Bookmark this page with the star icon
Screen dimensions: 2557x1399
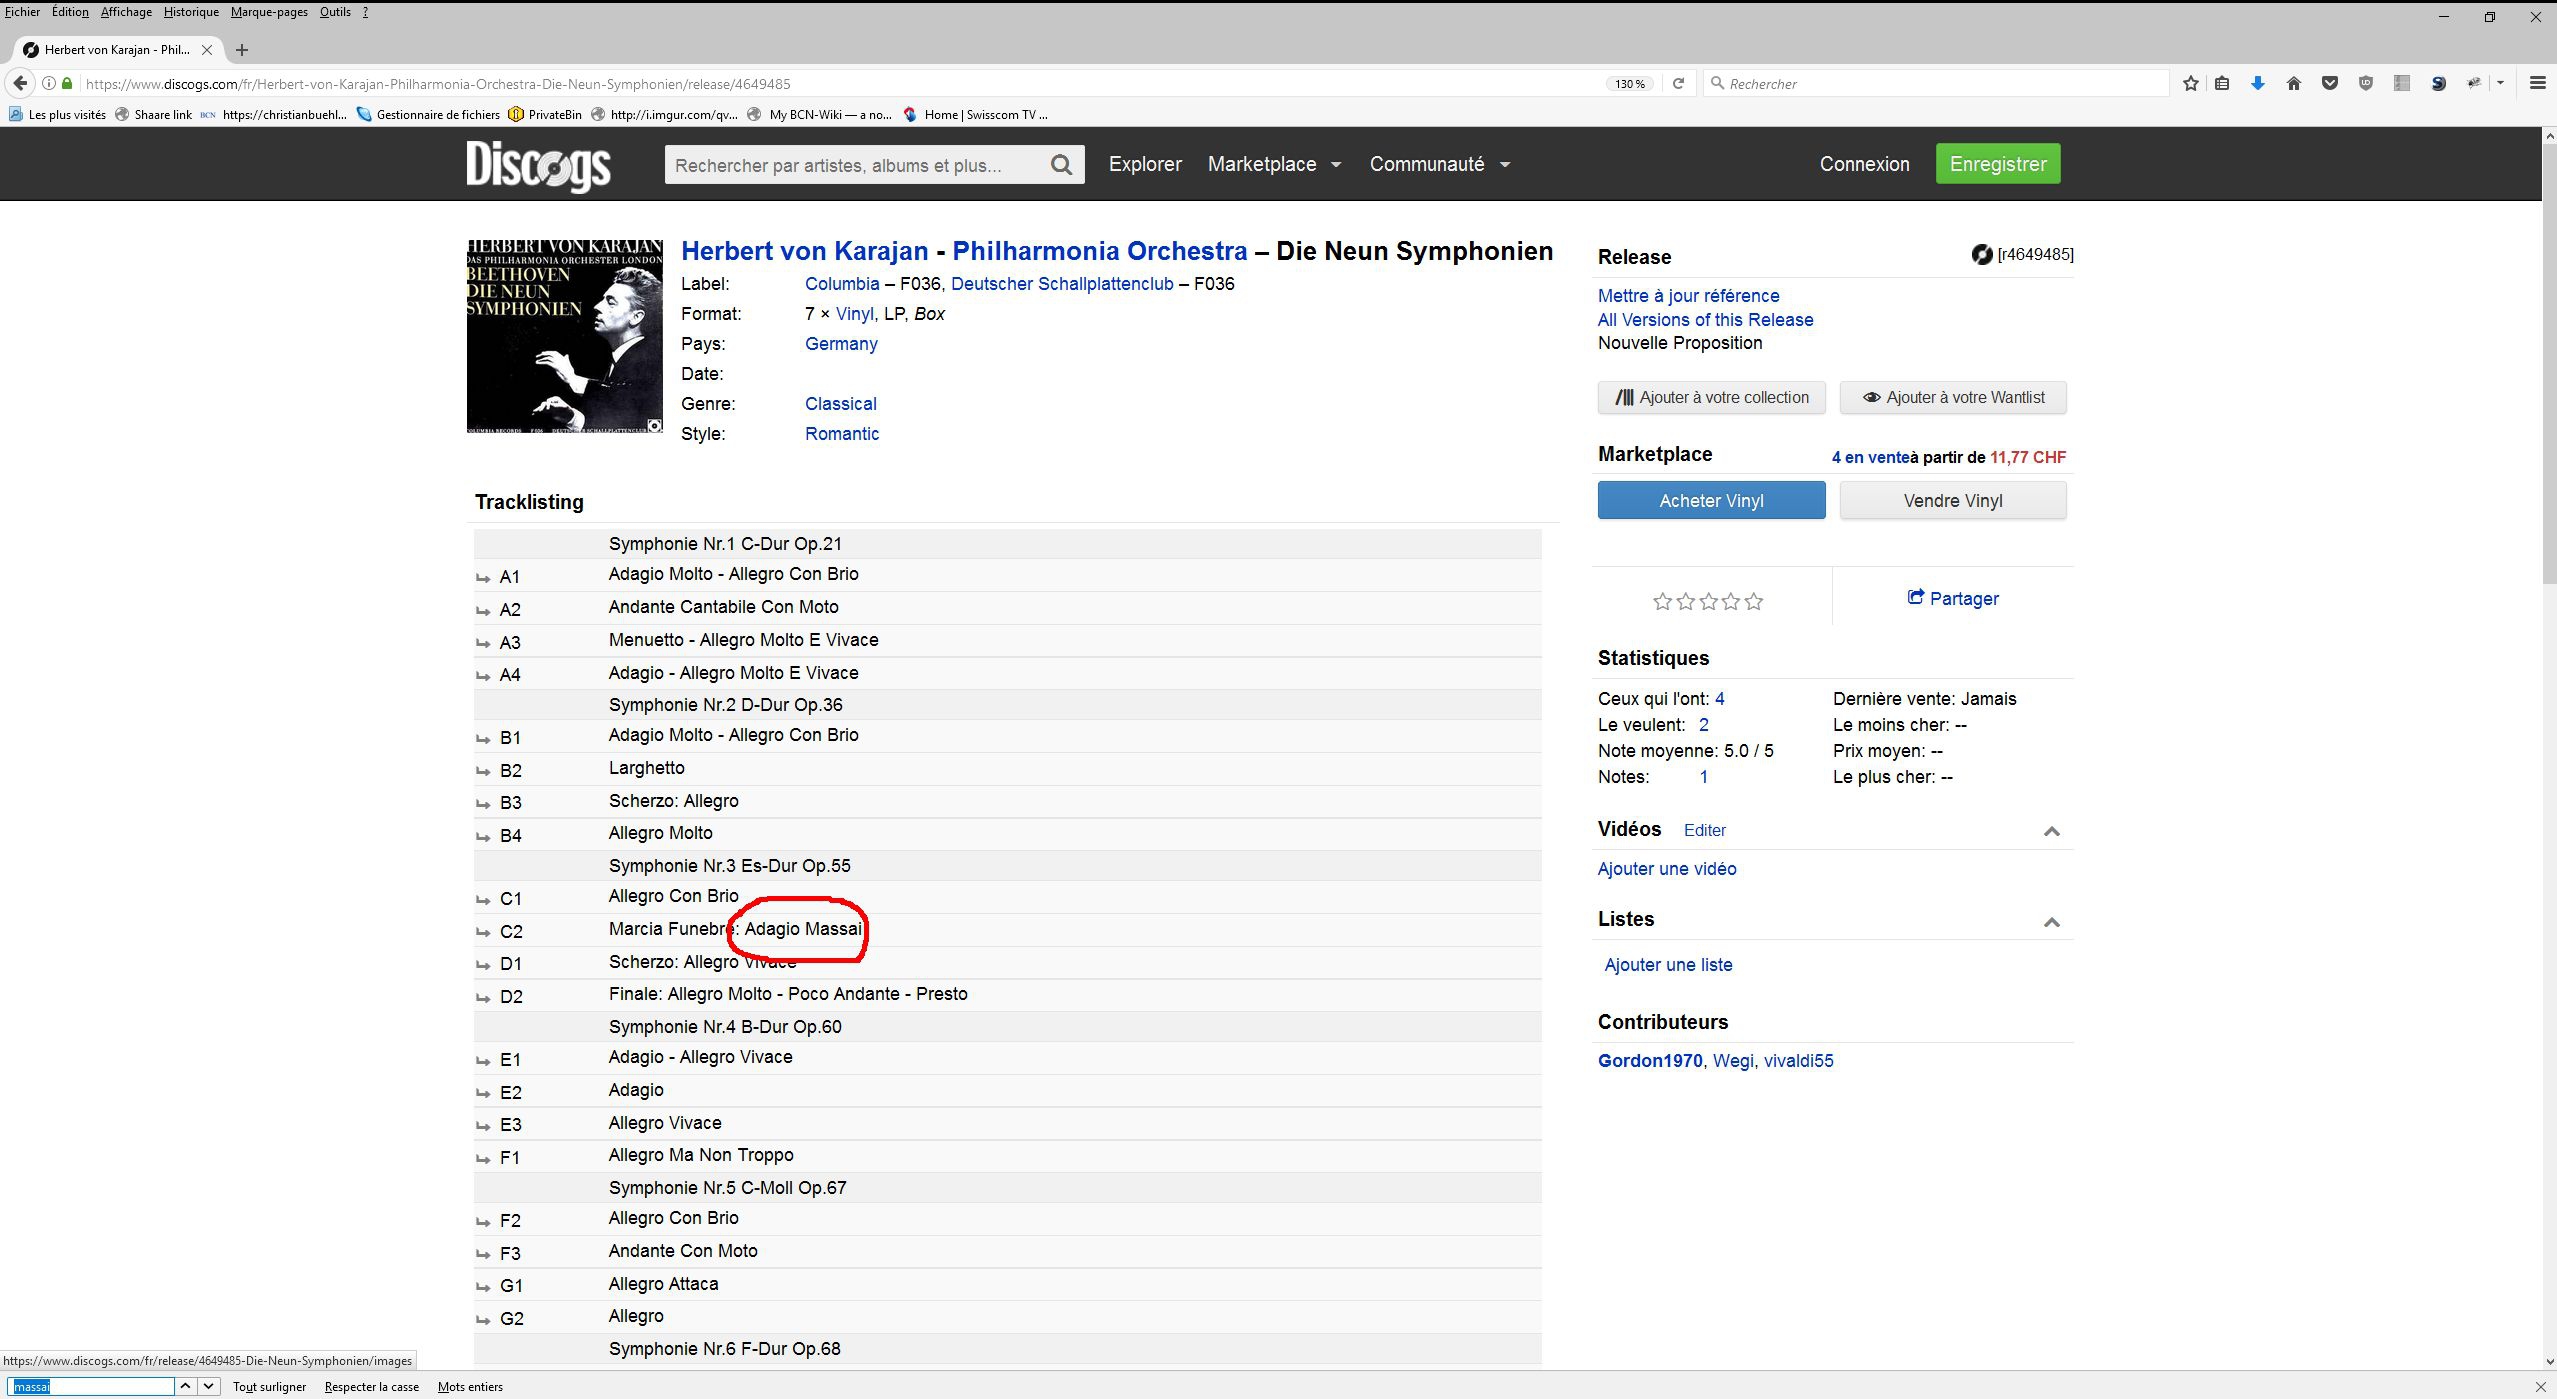click(2191, 83)
